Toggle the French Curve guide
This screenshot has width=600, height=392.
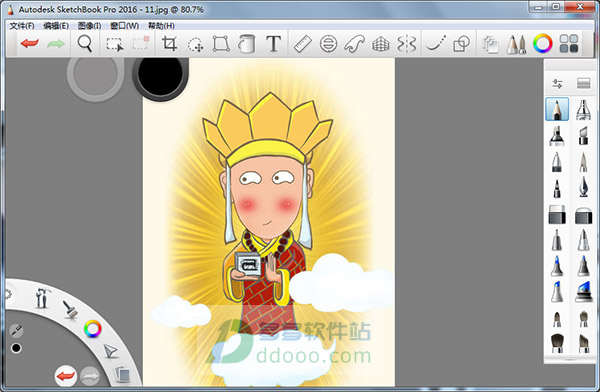click(354, 44)
